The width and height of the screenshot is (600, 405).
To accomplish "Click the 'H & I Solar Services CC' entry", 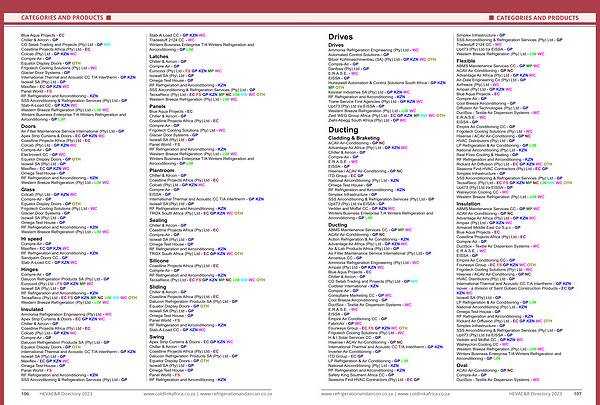I will (x=354, y=338).
